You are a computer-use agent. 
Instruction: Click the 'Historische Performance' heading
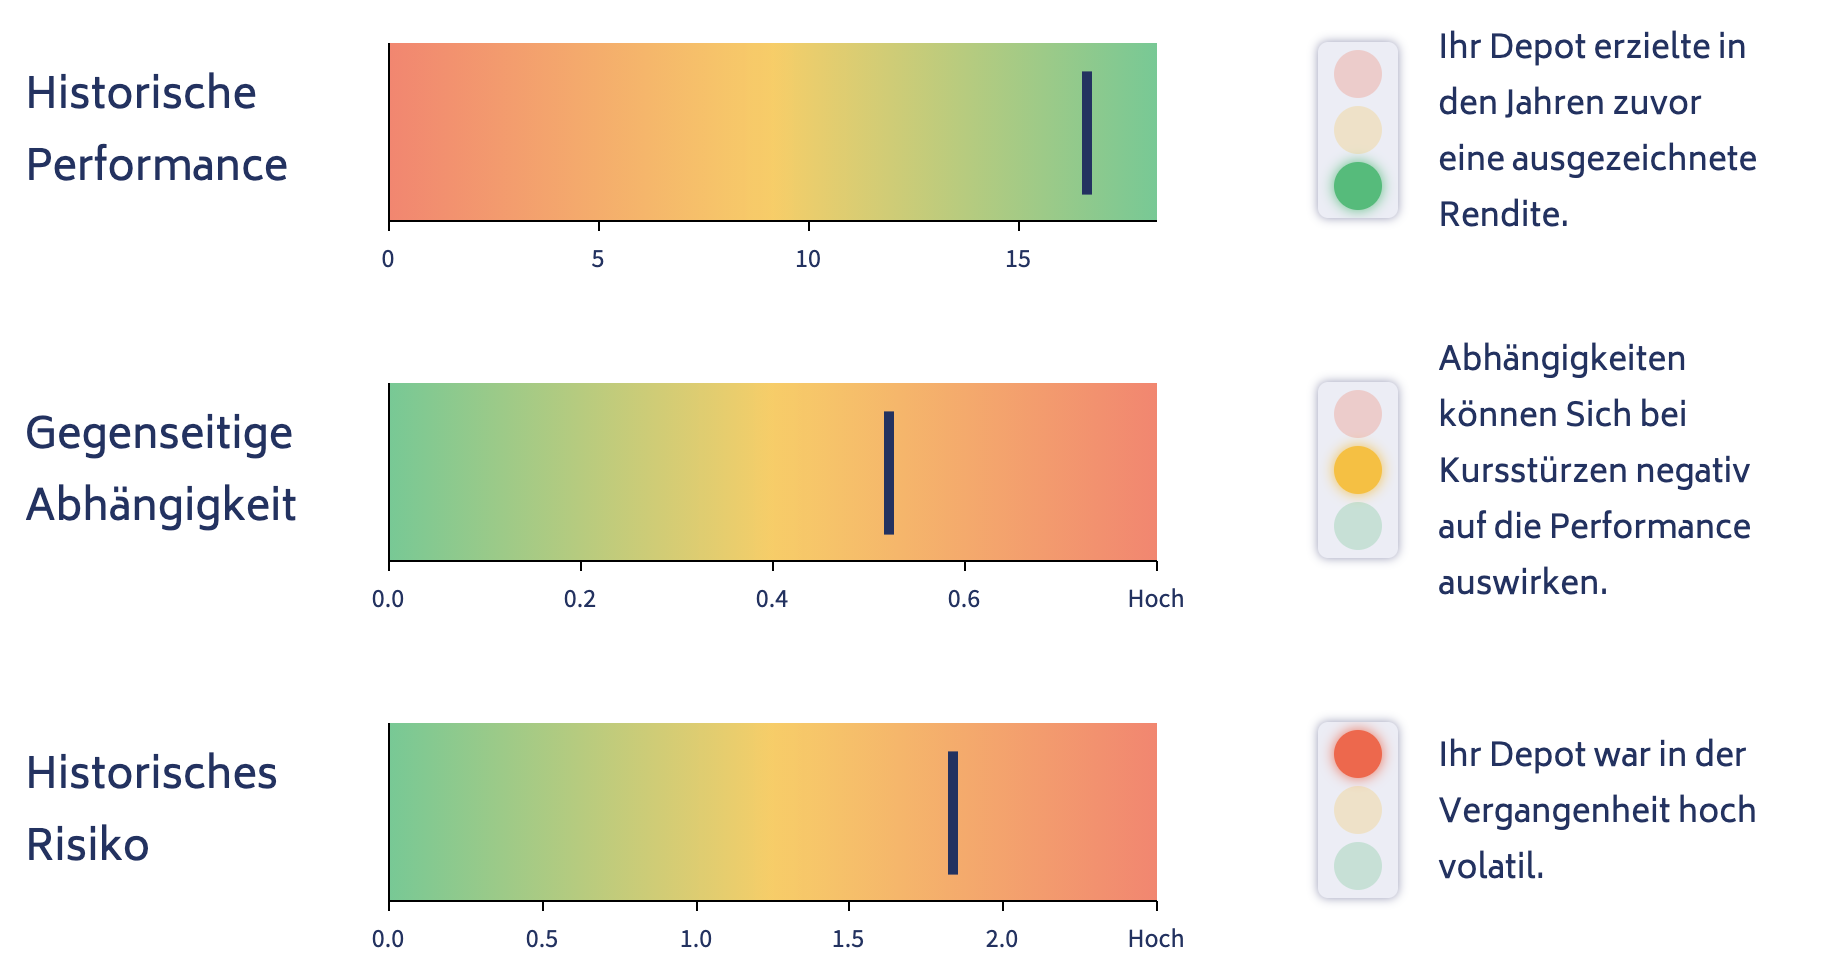pyautogui.click(x=157, y=129)
